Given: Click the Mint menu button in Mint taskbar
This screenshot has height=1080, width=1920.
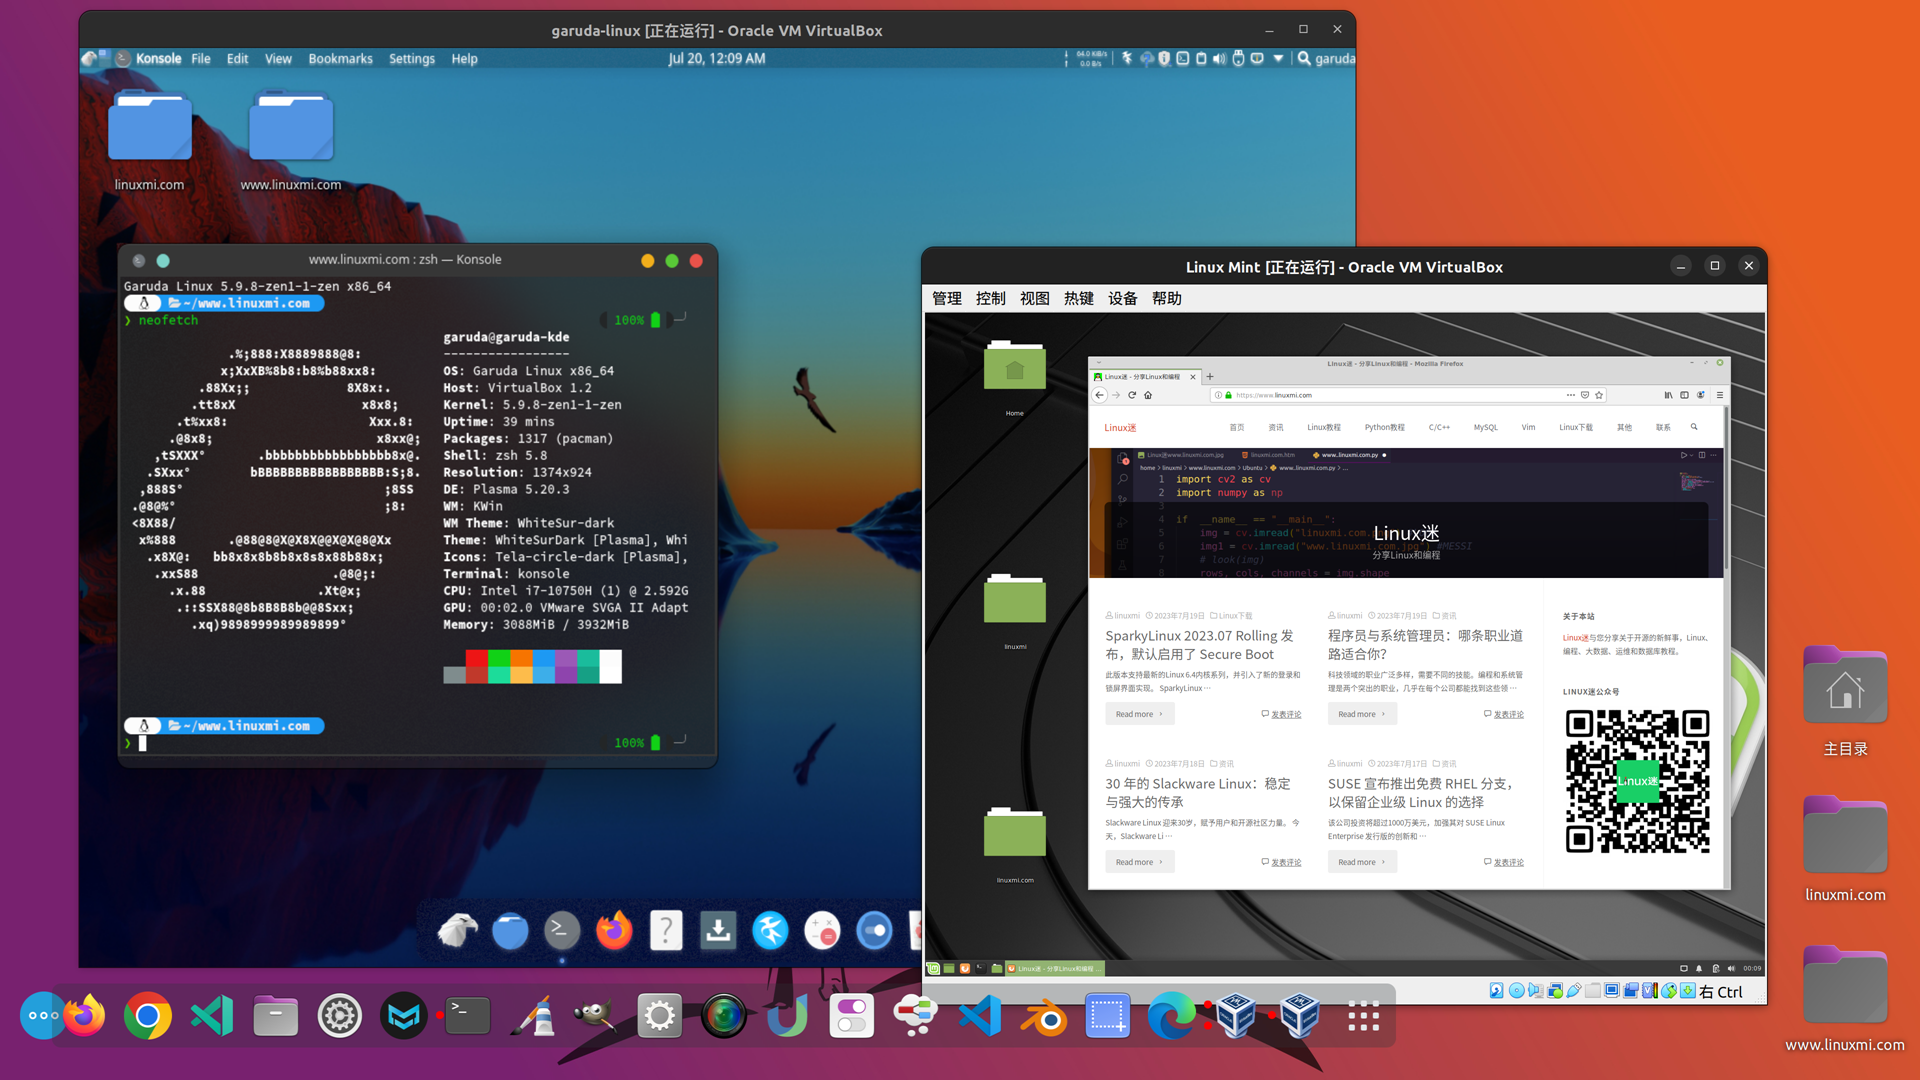Looking at the screenshot, I should [x=933, y=968].
